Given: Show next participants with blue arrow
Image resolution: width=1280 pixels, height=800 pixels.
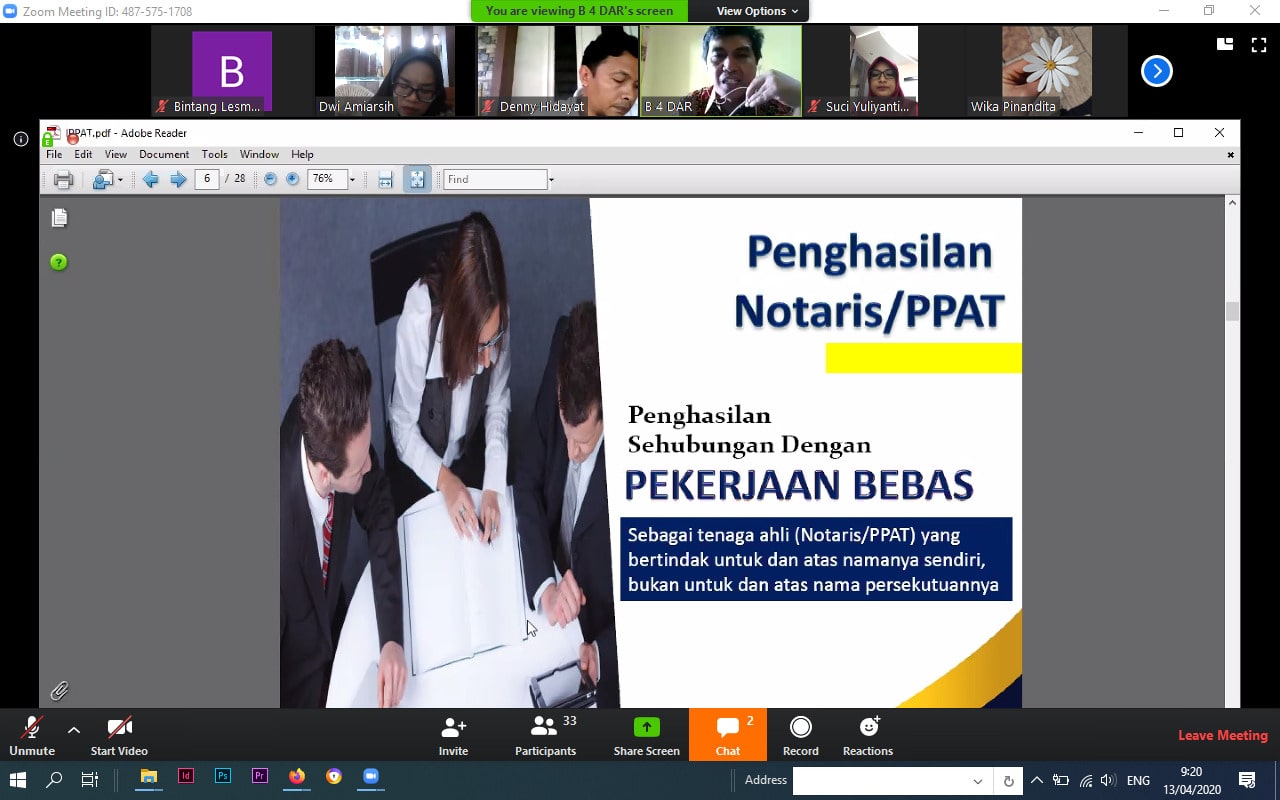Looking at the screenshot, I should [1156, 71].
